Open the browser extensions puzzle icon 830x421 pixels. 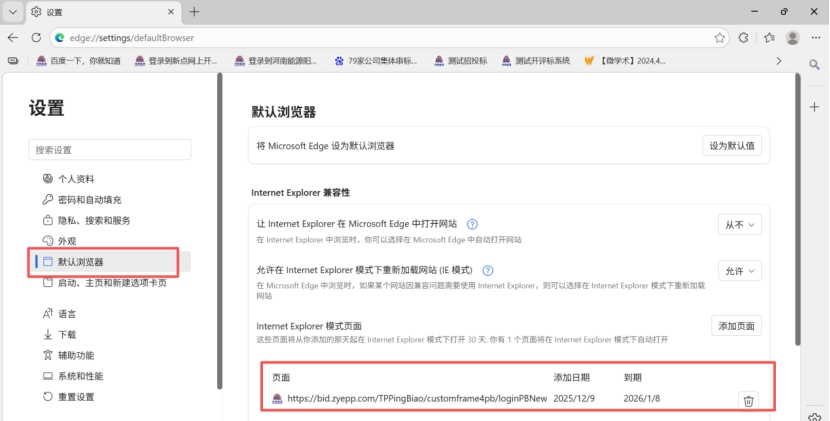(x=744, y=38)
